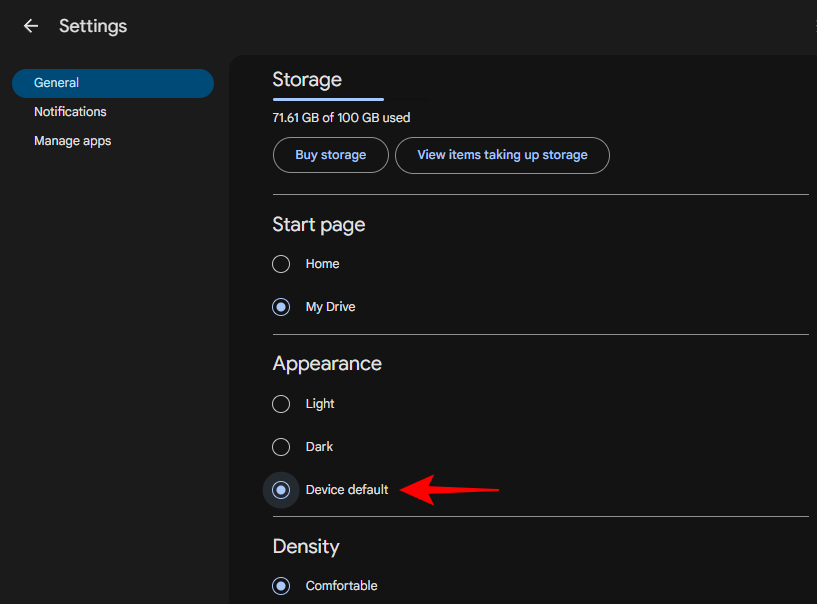
Task: Select the Comfortable density option
Action: 281,586
